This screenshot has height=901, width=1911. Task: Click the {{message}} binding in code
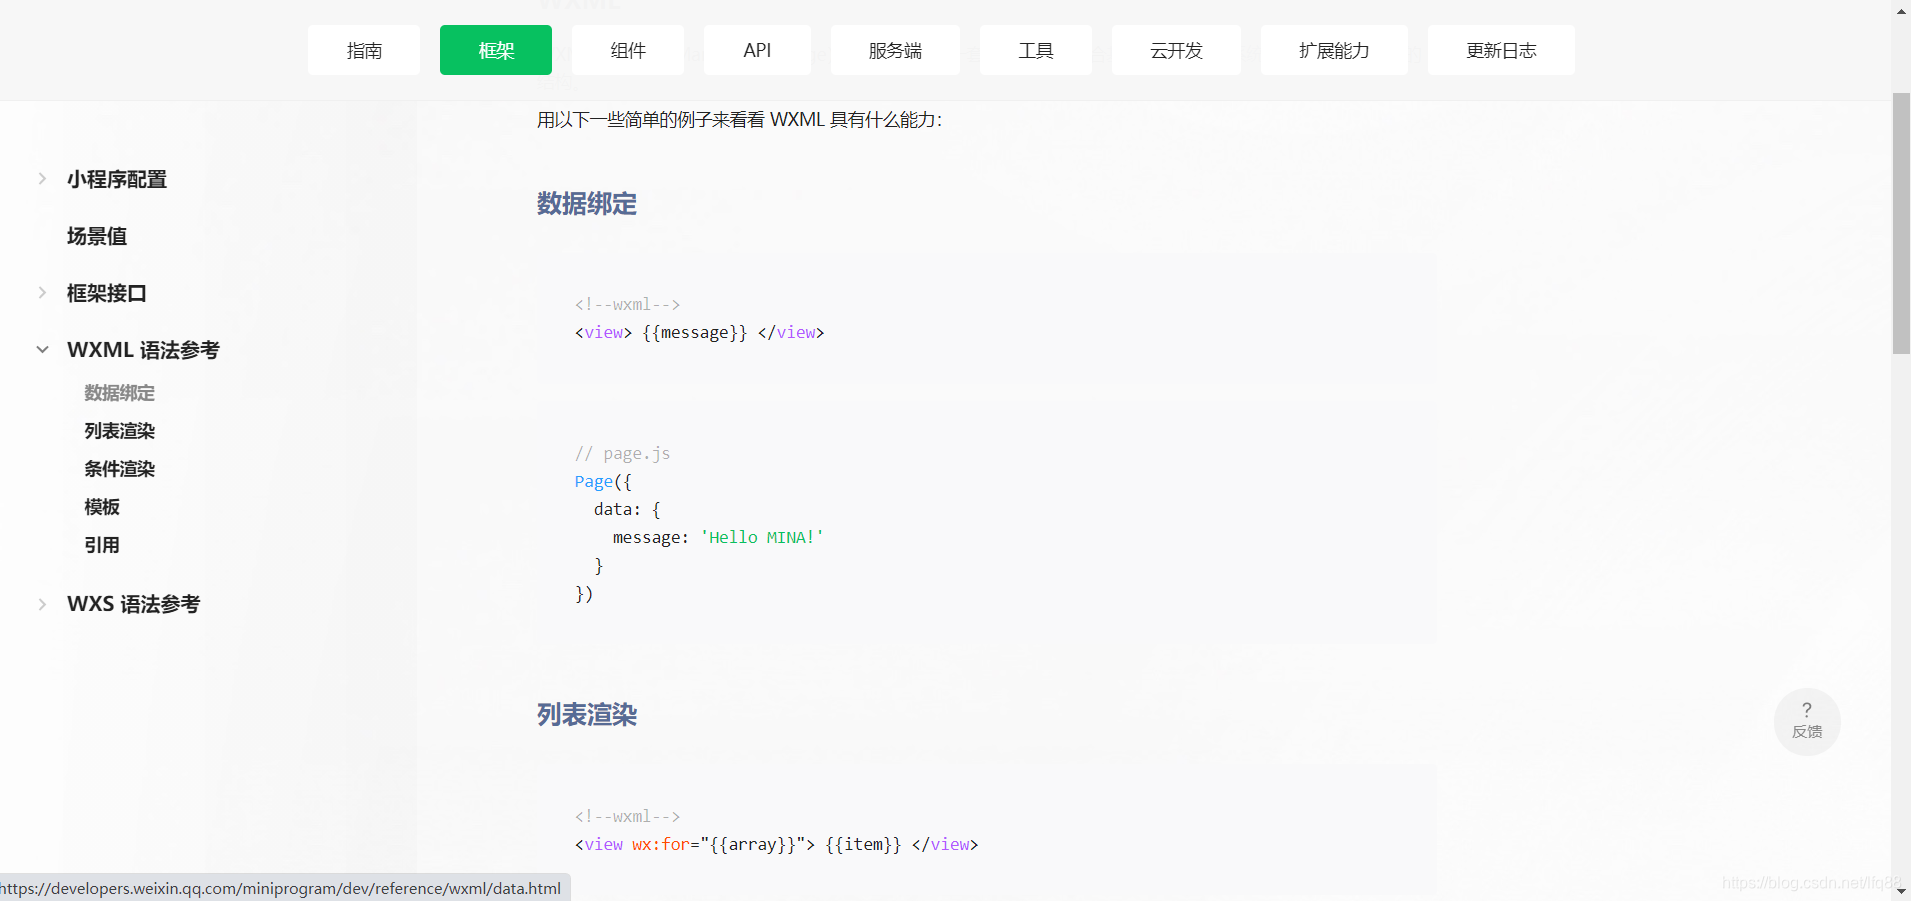click(695, 333)
